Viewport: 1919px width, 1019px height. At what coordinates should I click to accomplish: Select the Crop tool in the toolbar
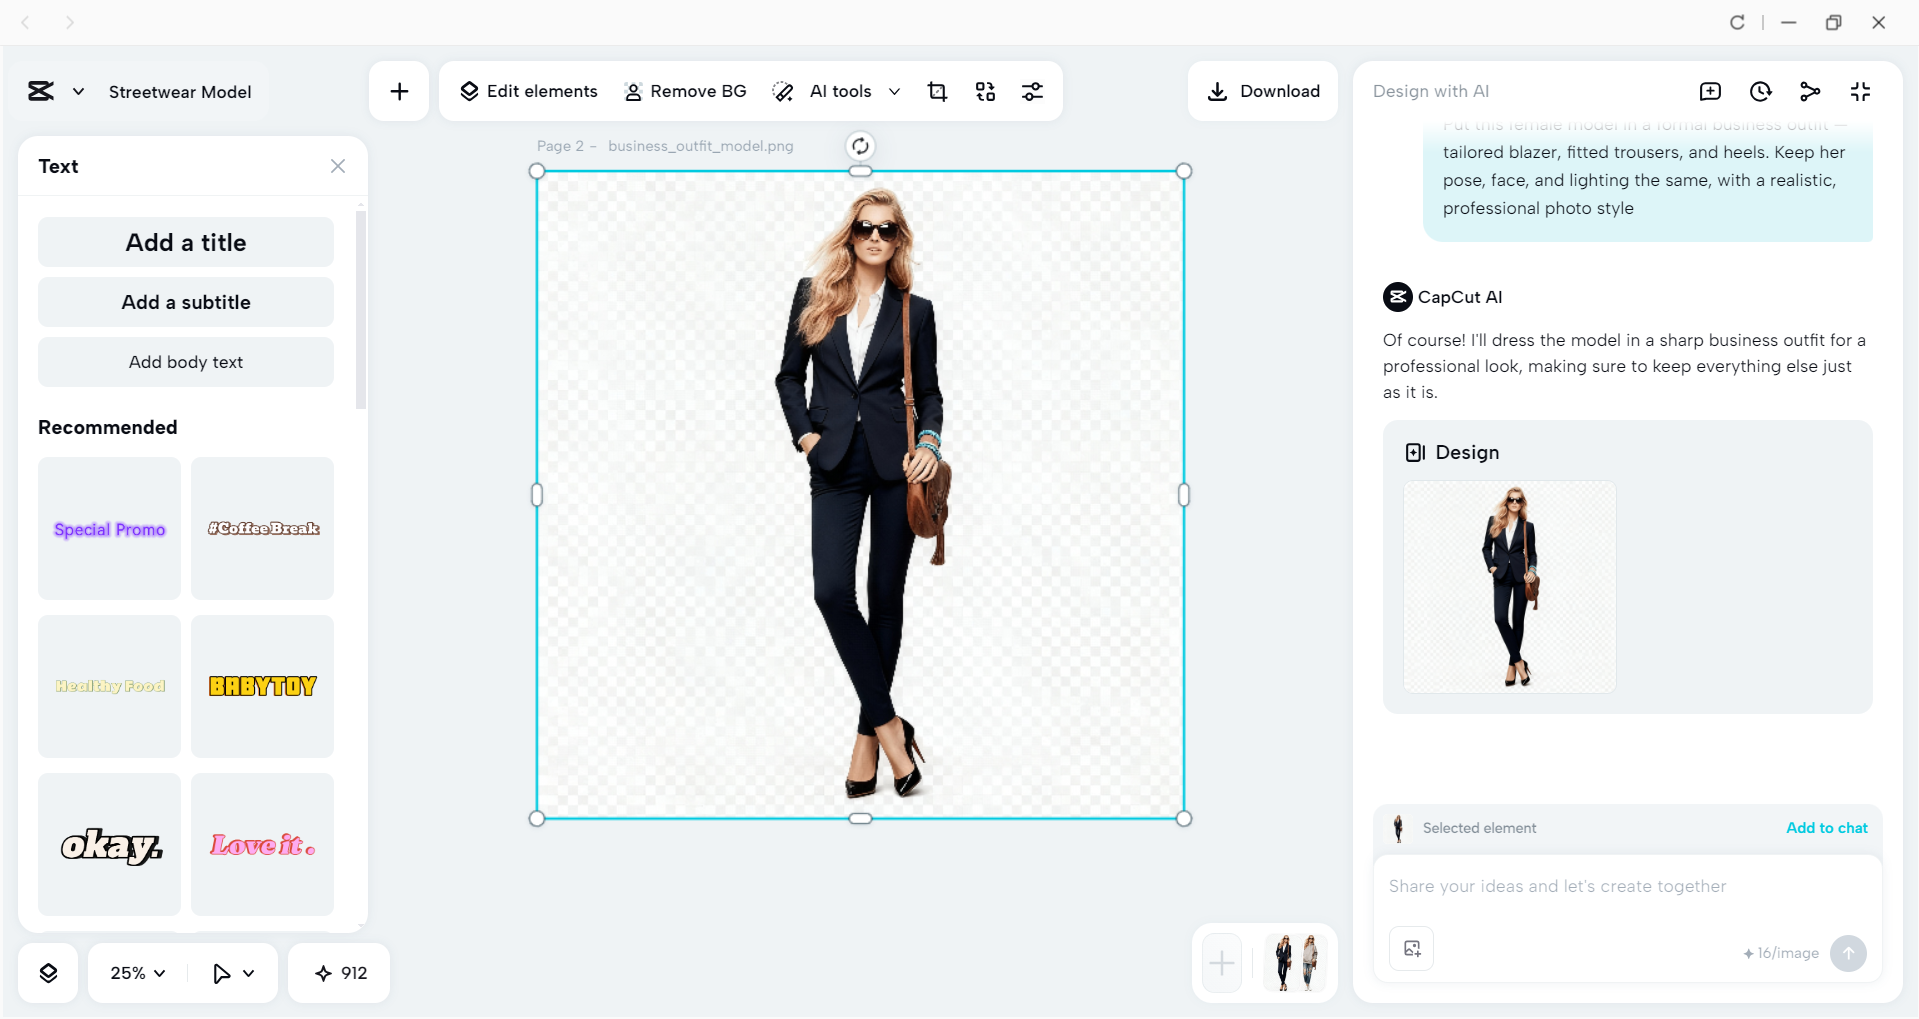[937, 91]
